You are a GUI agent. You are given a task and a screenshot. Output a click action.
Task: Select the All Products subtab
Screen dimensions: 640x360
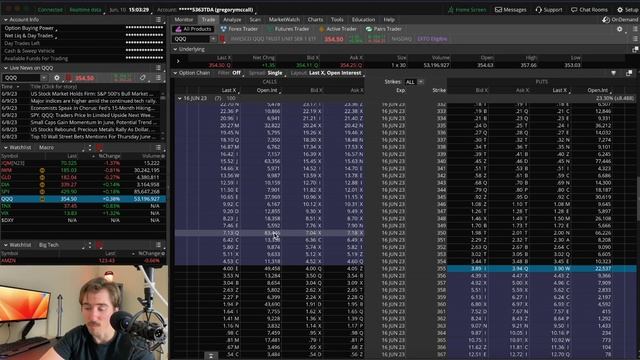click(193, 29)
